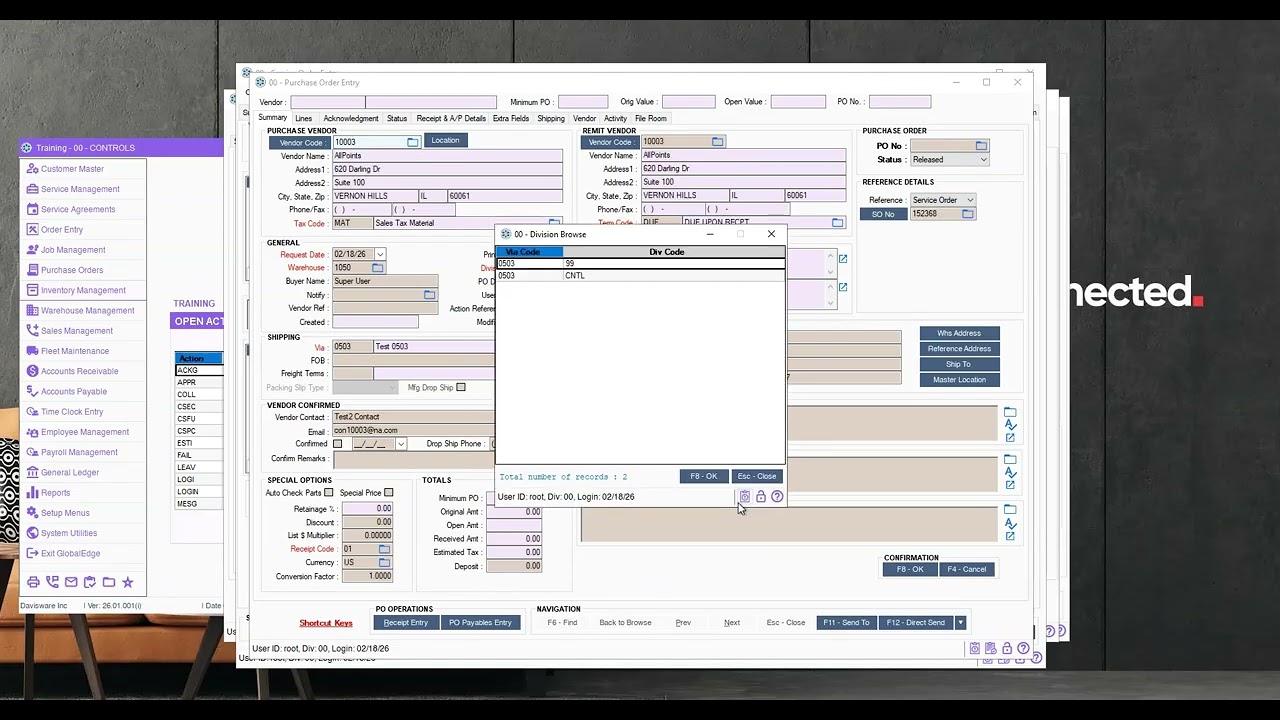The image size is (1280, 720).
Task: Open the Reference dropdown showing Service Order
Action: point(969,200)
